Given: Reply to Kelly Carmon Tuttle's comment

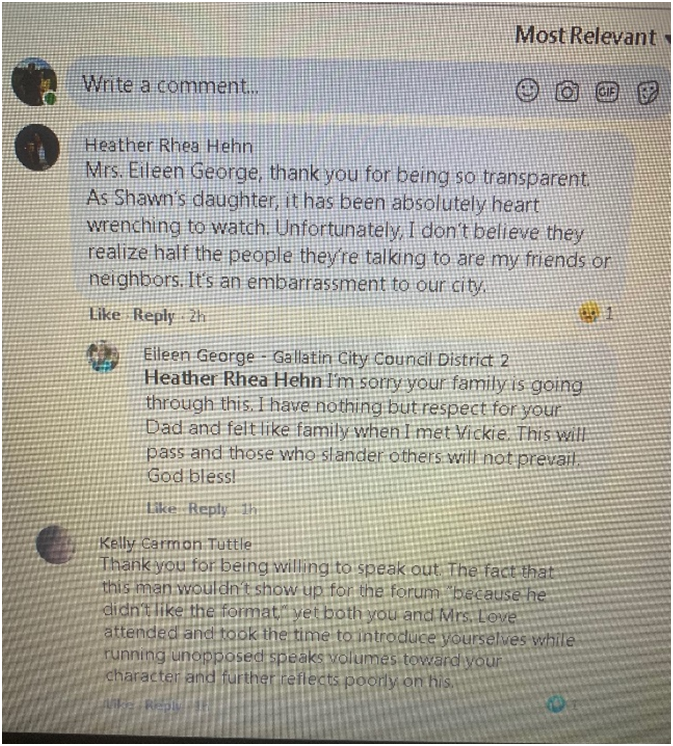Looking at the screenshot, I should 163,705.
